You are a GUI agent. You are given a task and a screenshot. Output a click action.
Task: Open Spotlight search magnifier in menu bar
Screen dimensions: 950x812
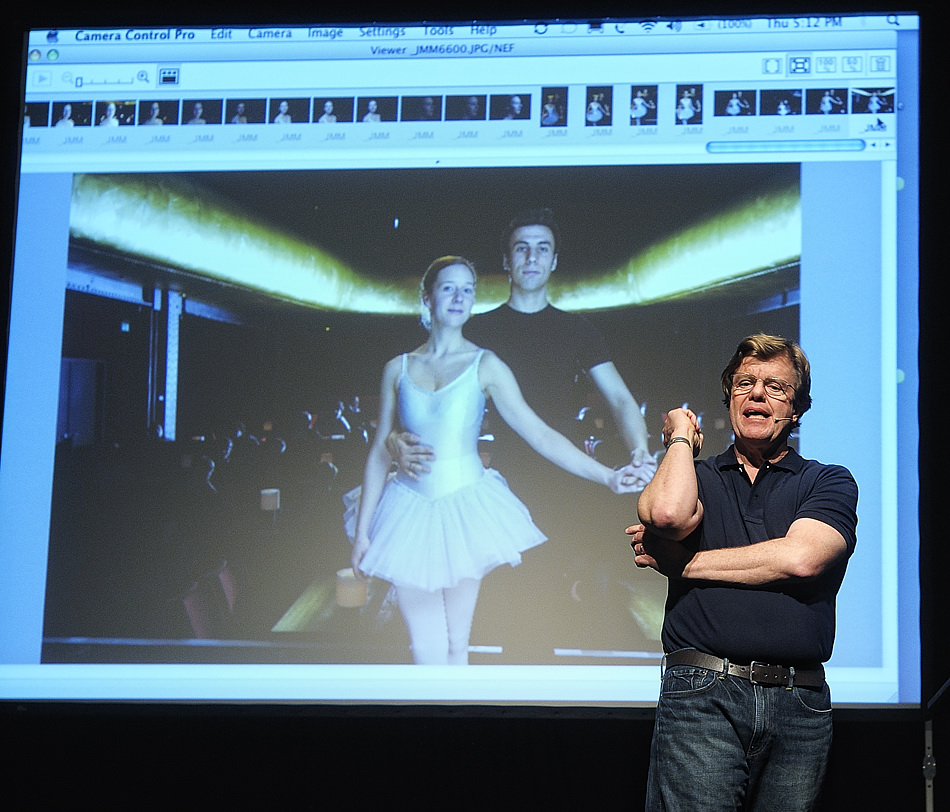coord(893,21)
